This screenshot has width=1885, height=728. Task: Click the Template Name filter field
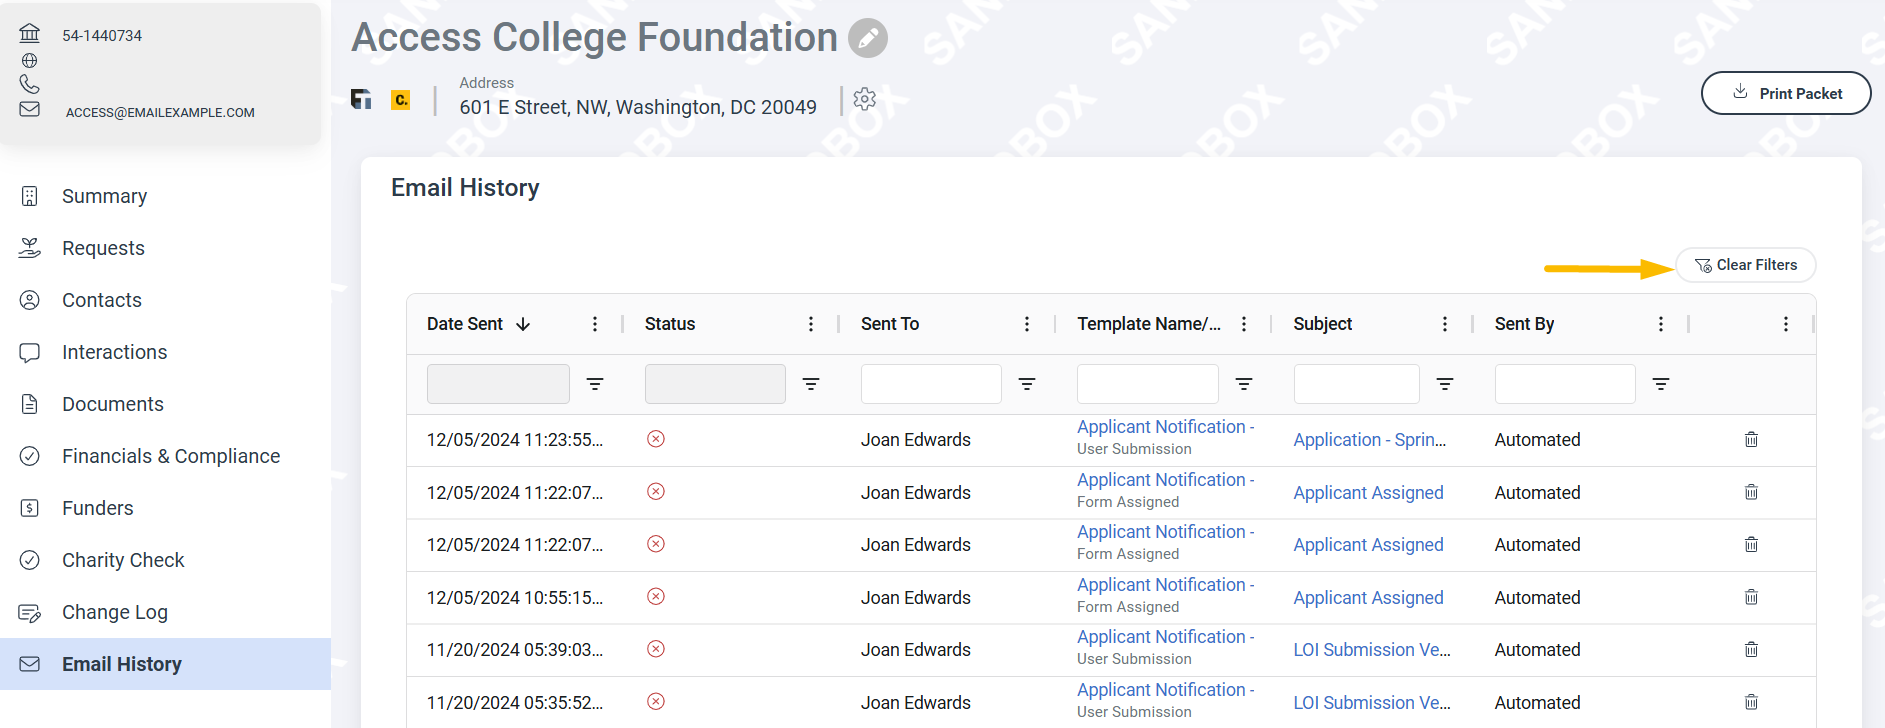1148,384
